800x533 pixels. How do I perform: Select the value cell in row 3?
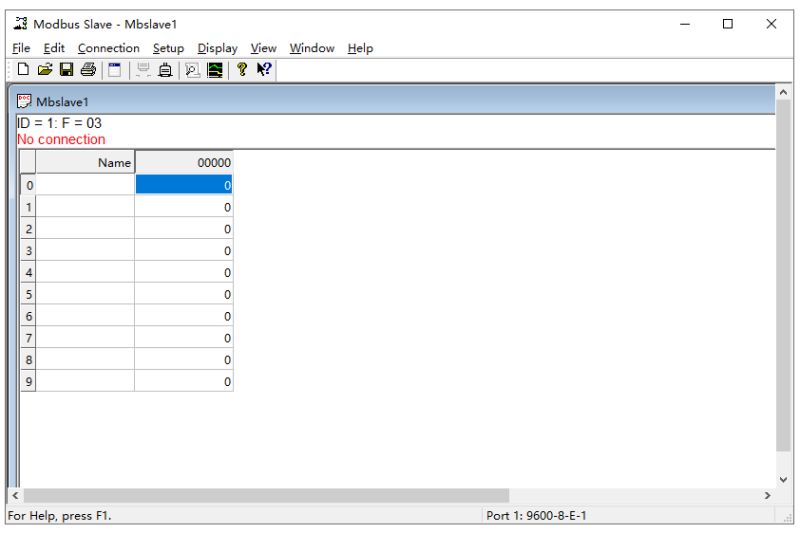(184, 250)
